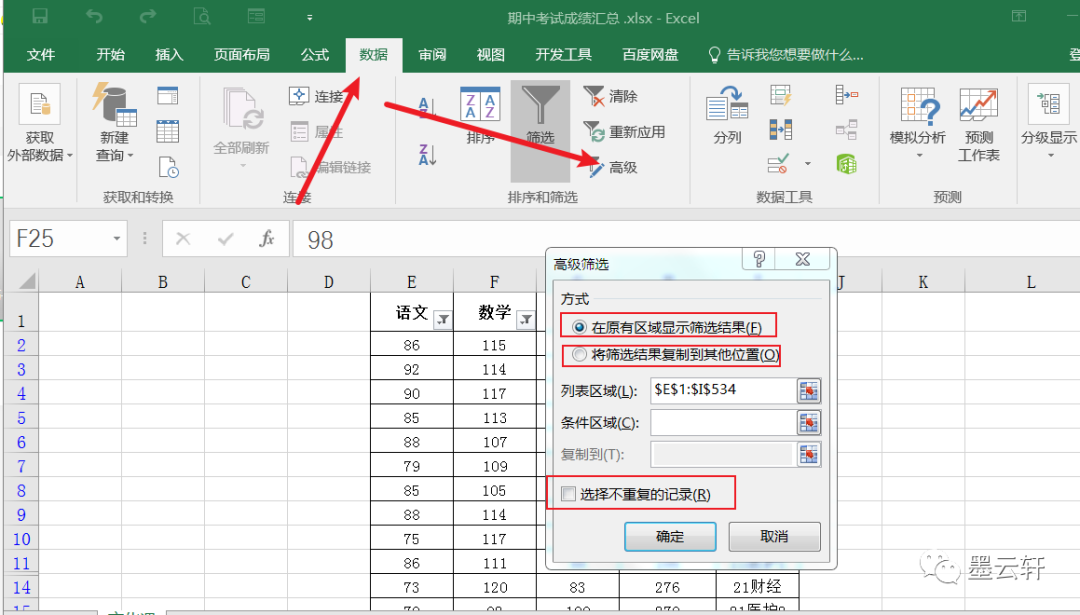Undo the last action
The height and width of the screenshot is (615, 1080).
point(94,17)
